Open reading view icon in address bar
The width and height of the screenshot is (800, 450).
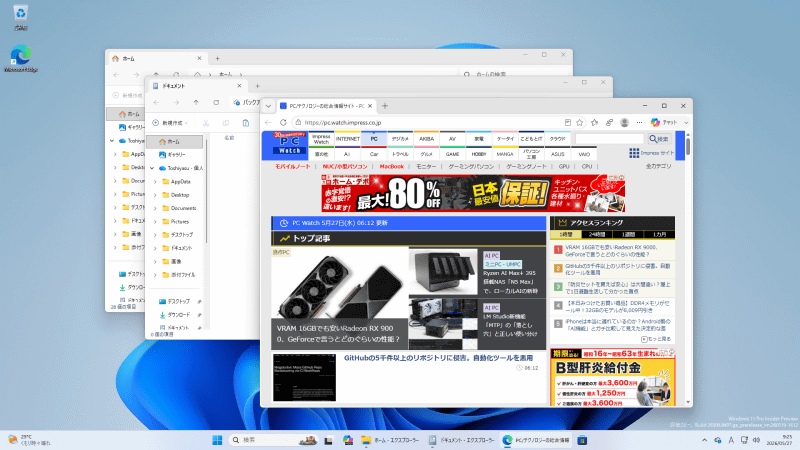coord(567,122)
